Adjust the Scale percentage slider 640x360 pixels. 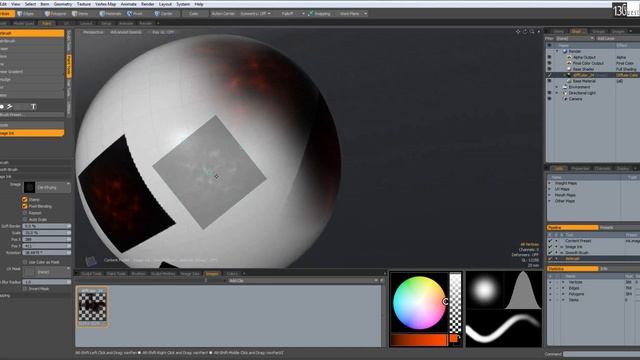tap(47, 233)
